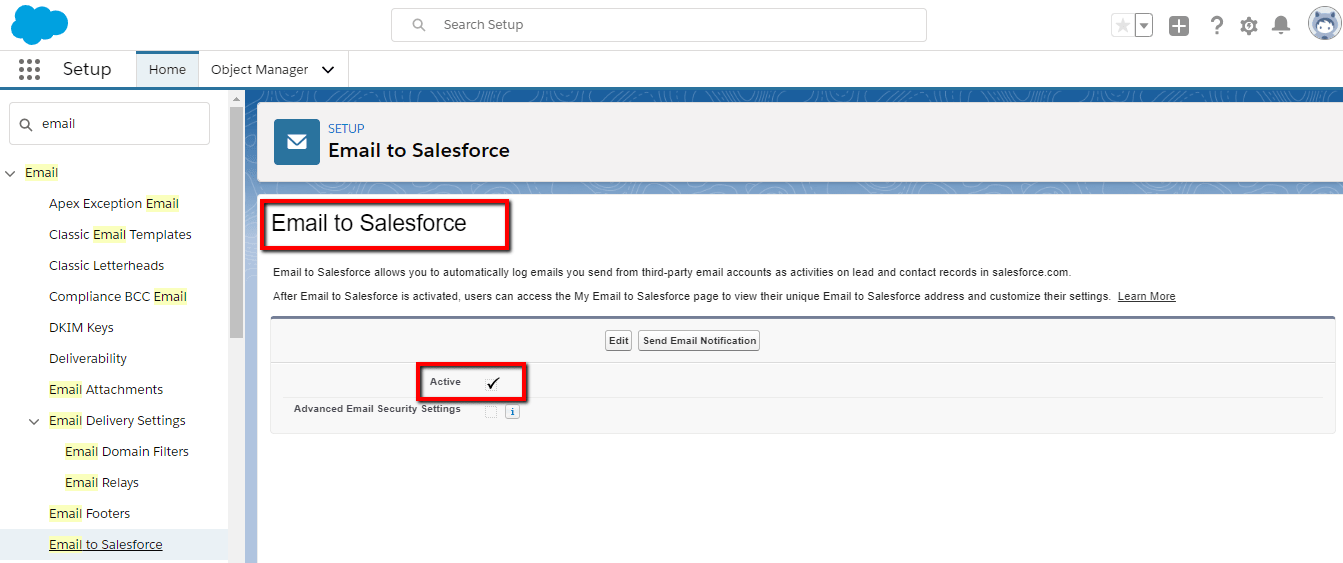Open Deliverability in sidebar
The width and height of the screenshot is (1343, 563).
pyautogui.click(x=88, y=358)
